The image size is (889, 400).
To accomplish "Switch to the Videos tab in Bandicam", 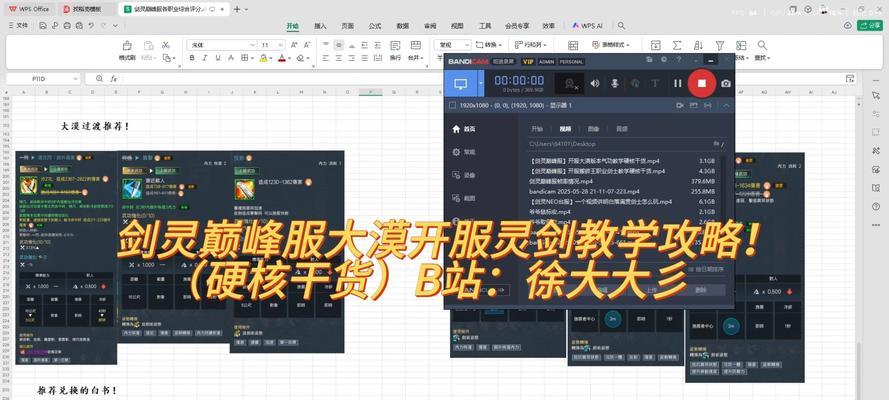I will pyautogui.click(x=565, y=129).
